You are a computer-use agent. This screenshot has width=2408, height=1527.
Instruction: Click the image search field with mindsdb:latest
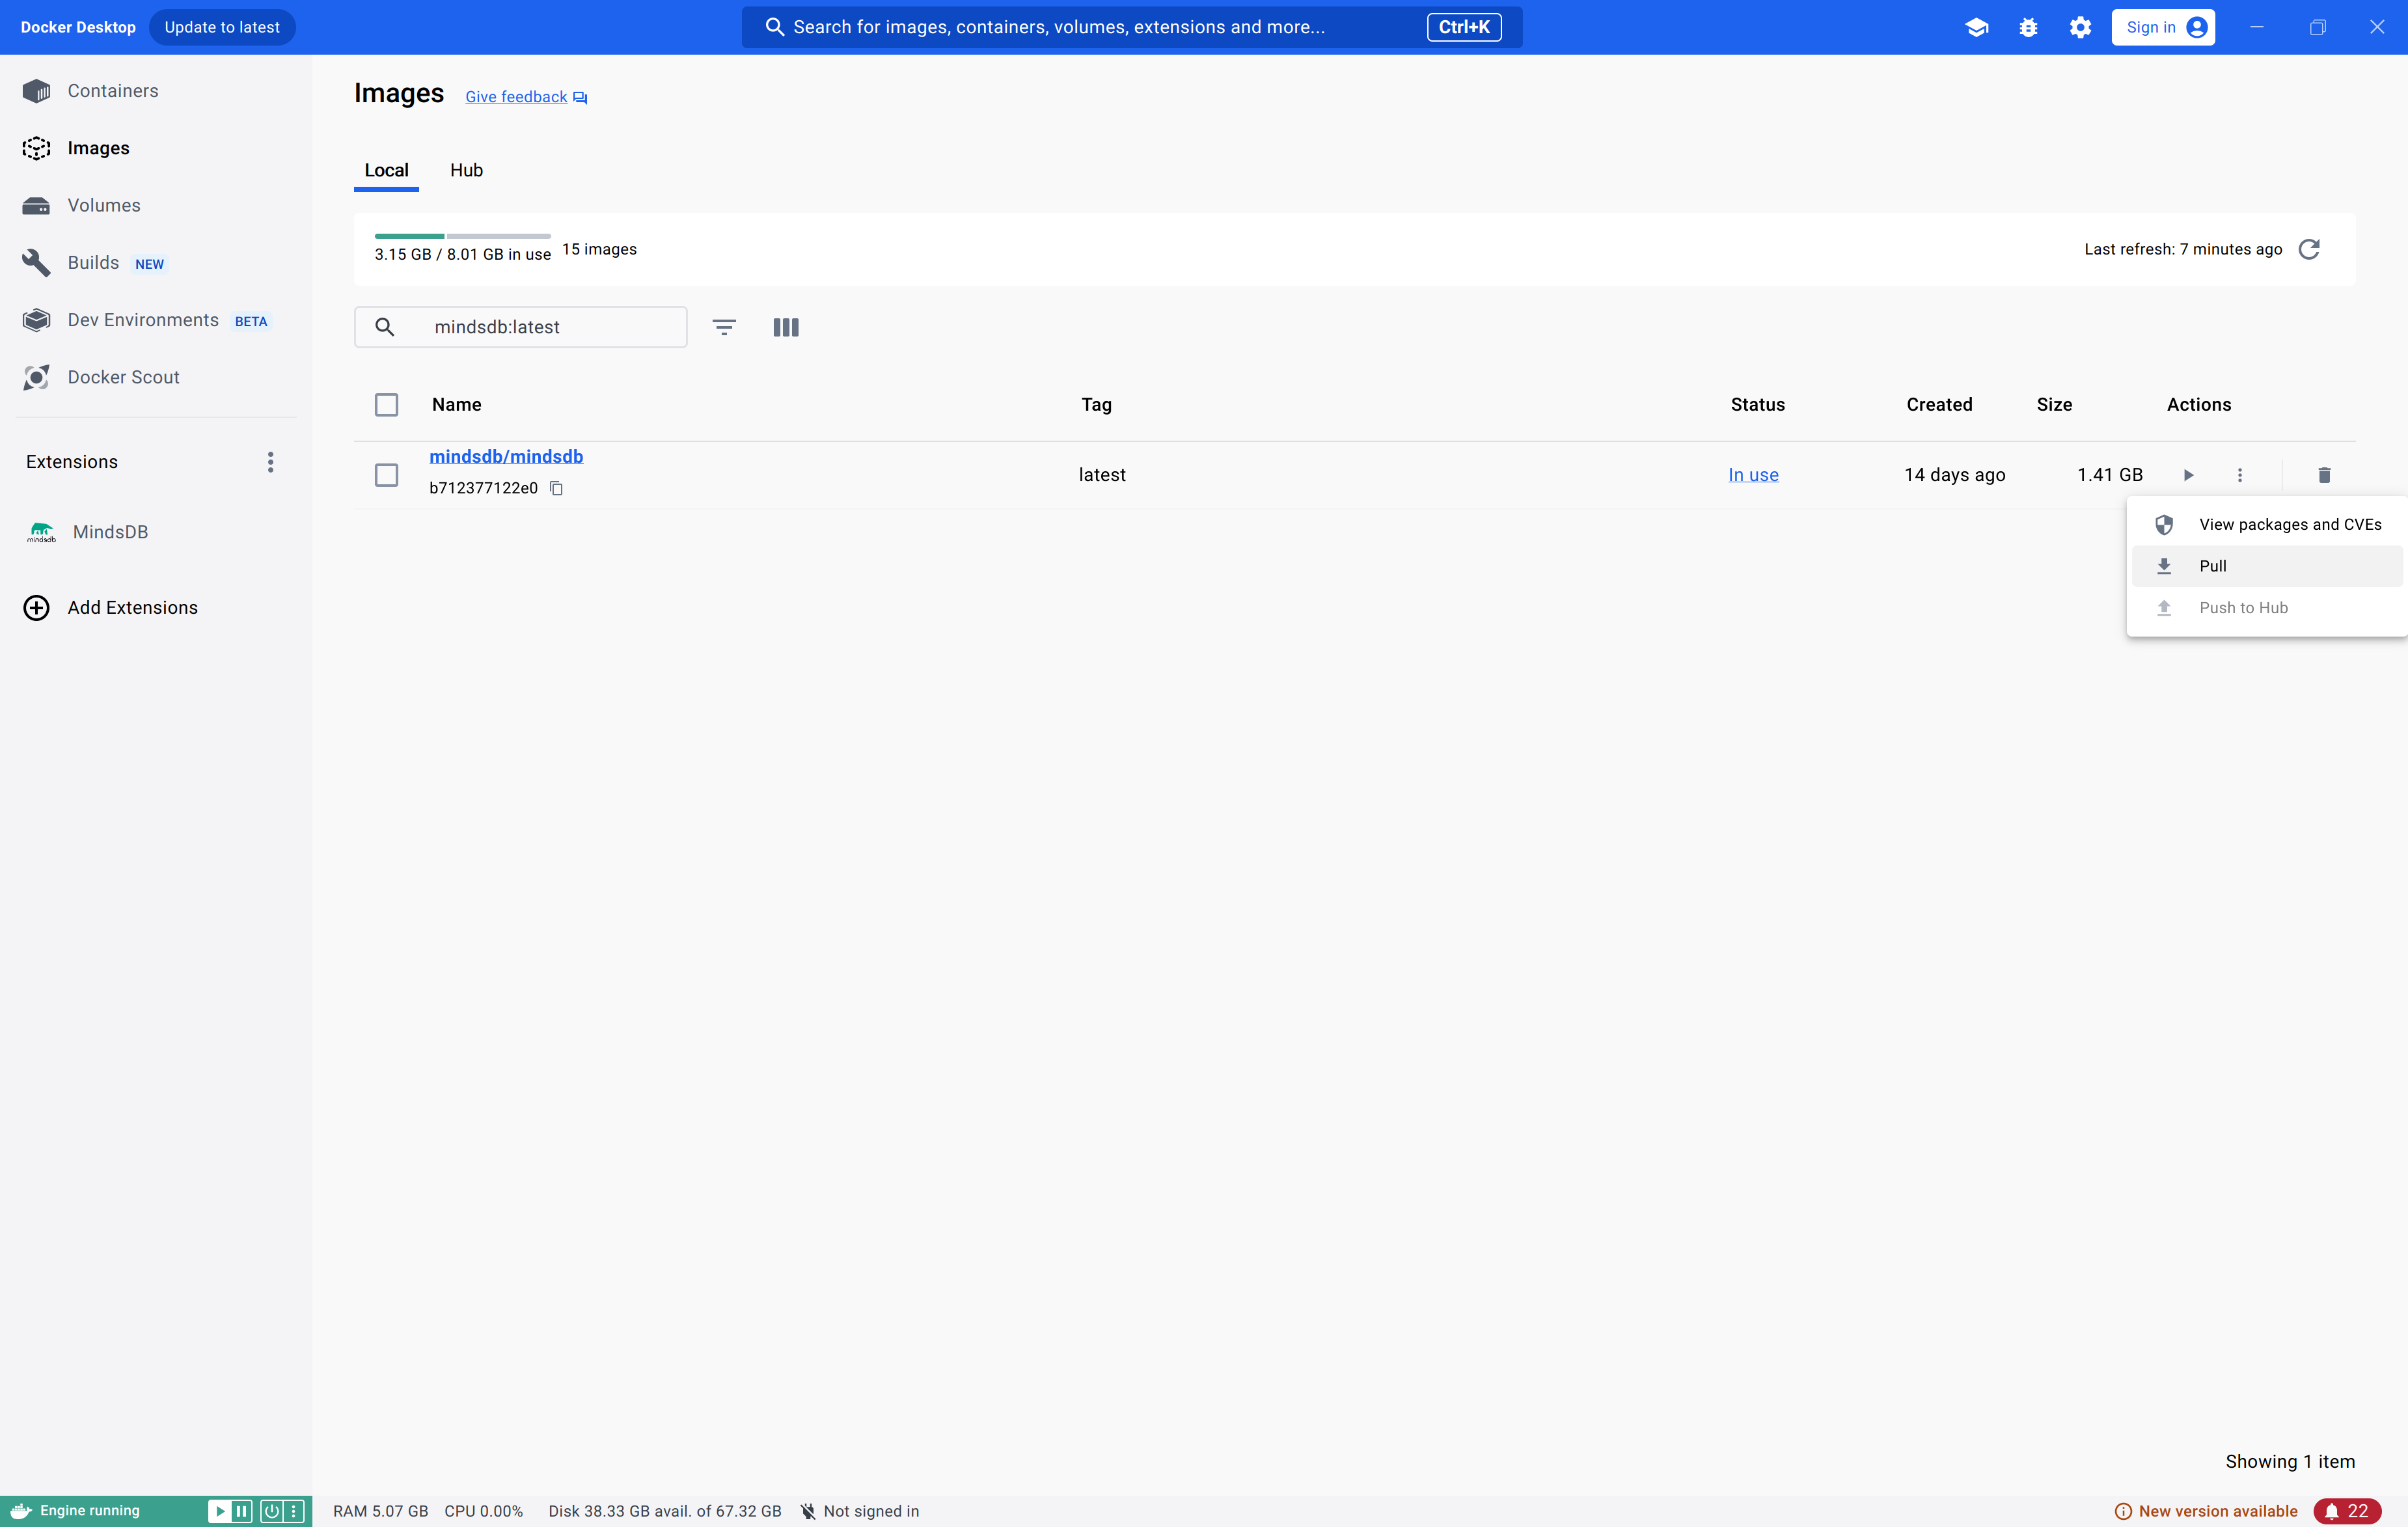pos(521,327)
